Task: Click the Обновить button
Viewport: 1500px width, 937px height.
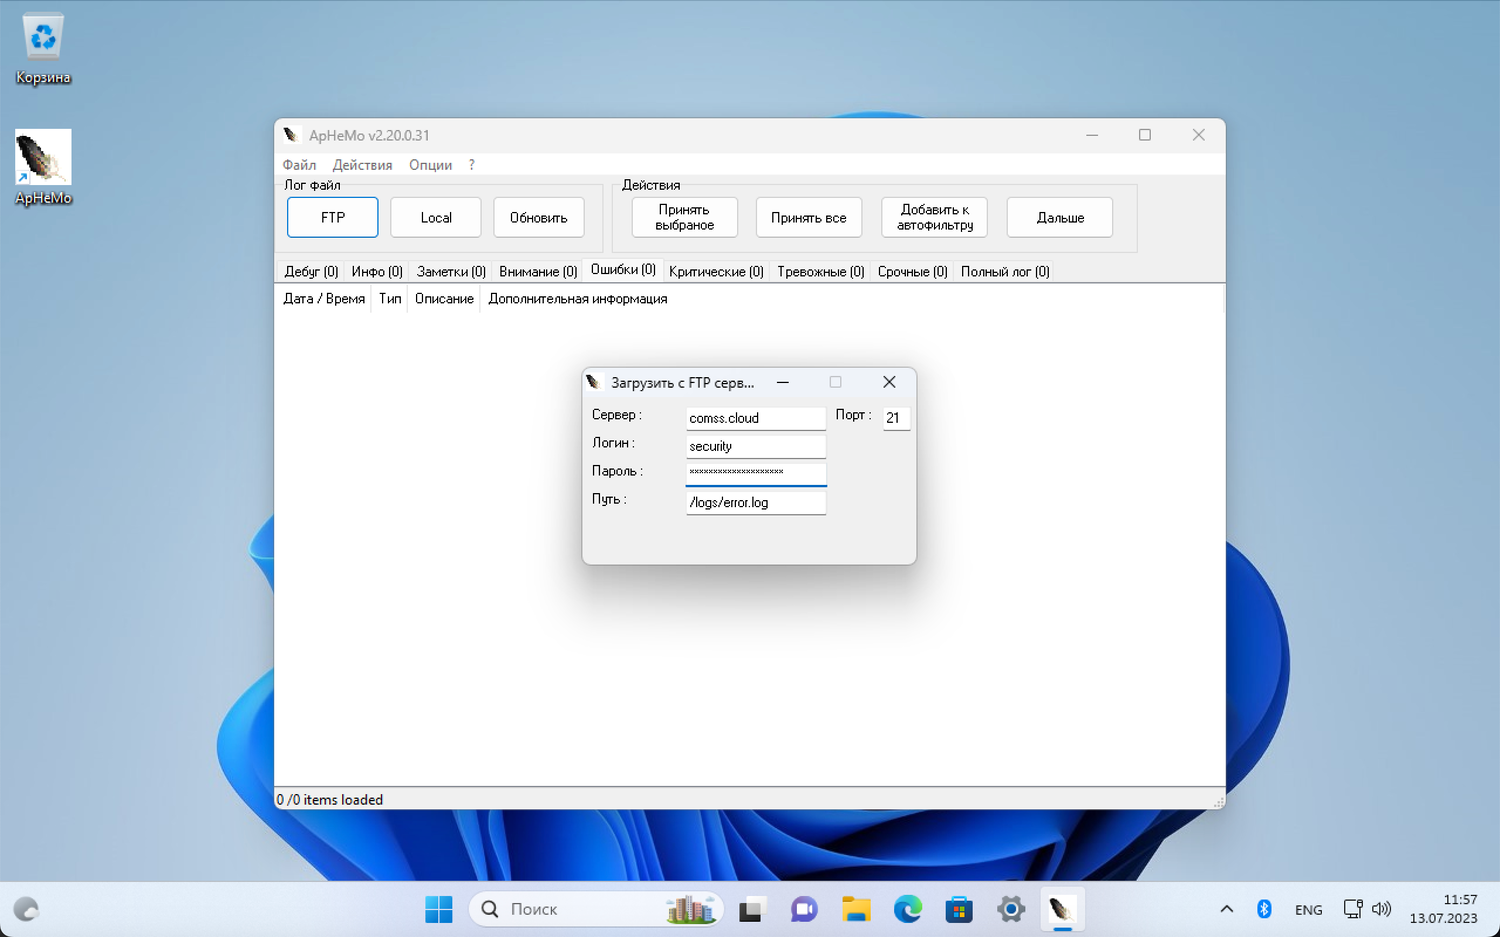Action: coord(539,217)
